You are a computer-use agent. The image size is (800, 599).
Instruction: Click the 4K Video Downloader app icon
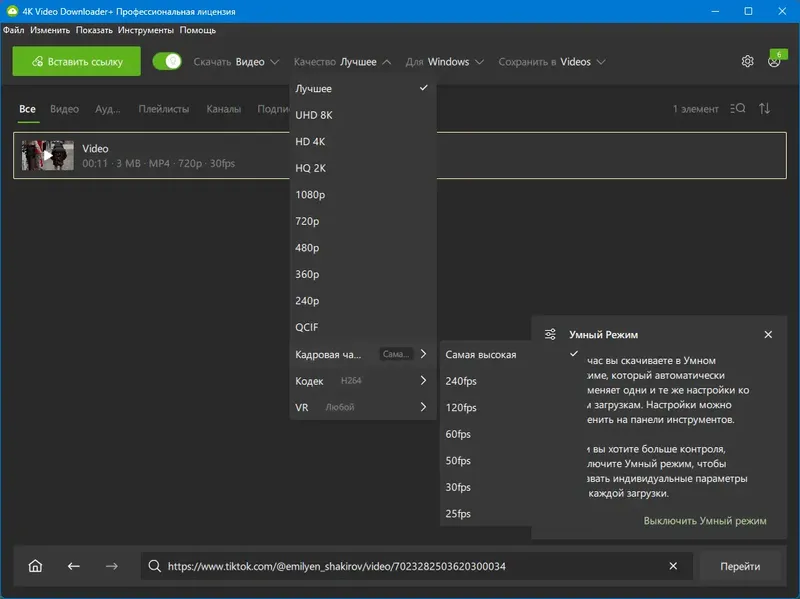click(x=12, y=11)
